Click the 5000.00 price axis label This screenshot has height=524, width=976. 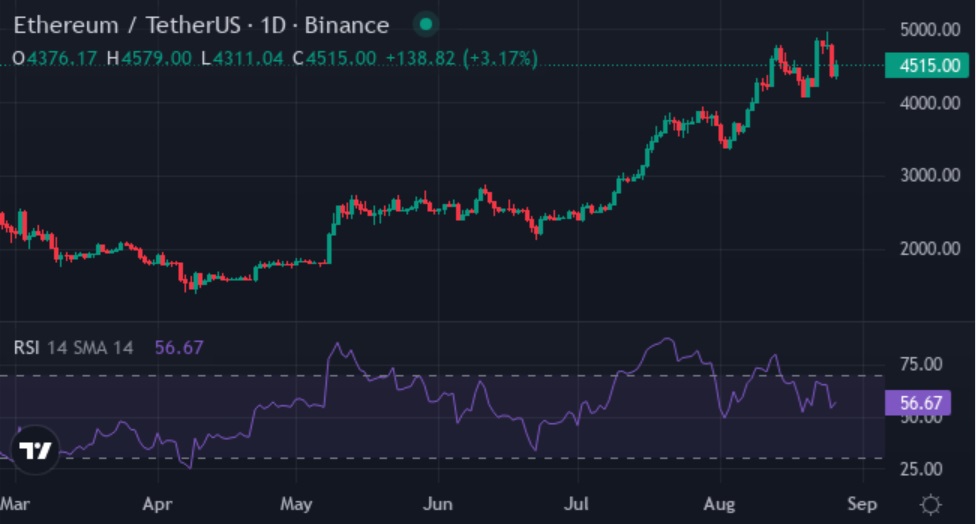930,29
